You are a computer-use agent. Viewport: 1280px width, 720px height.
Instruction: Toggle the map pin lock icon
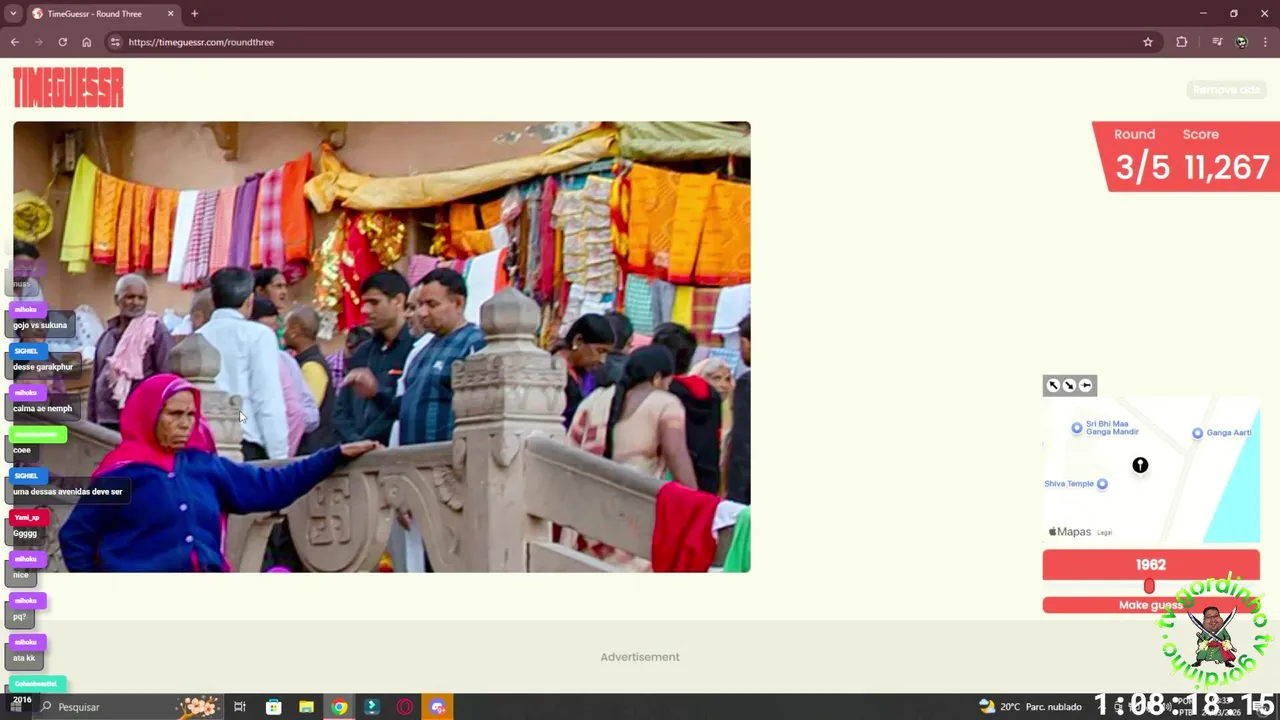click(1086, 385)
